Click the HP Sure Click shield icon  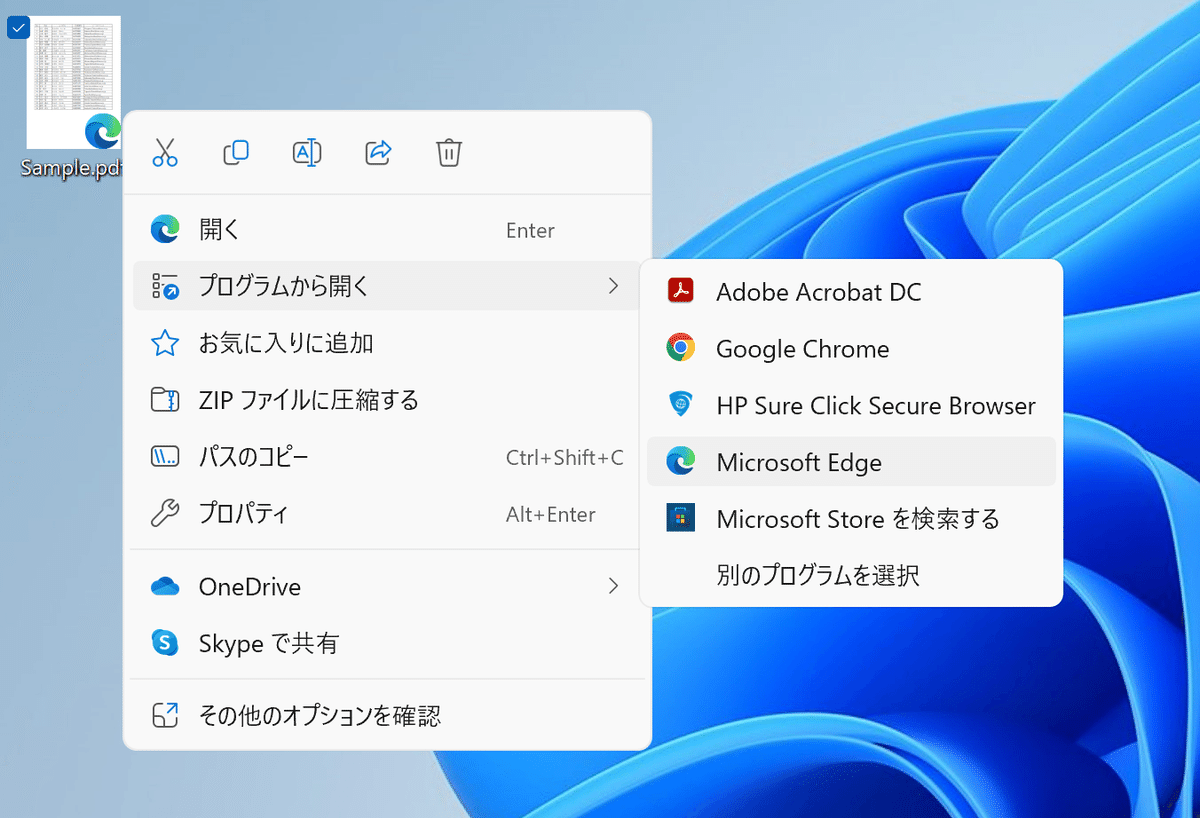point(681,405)
